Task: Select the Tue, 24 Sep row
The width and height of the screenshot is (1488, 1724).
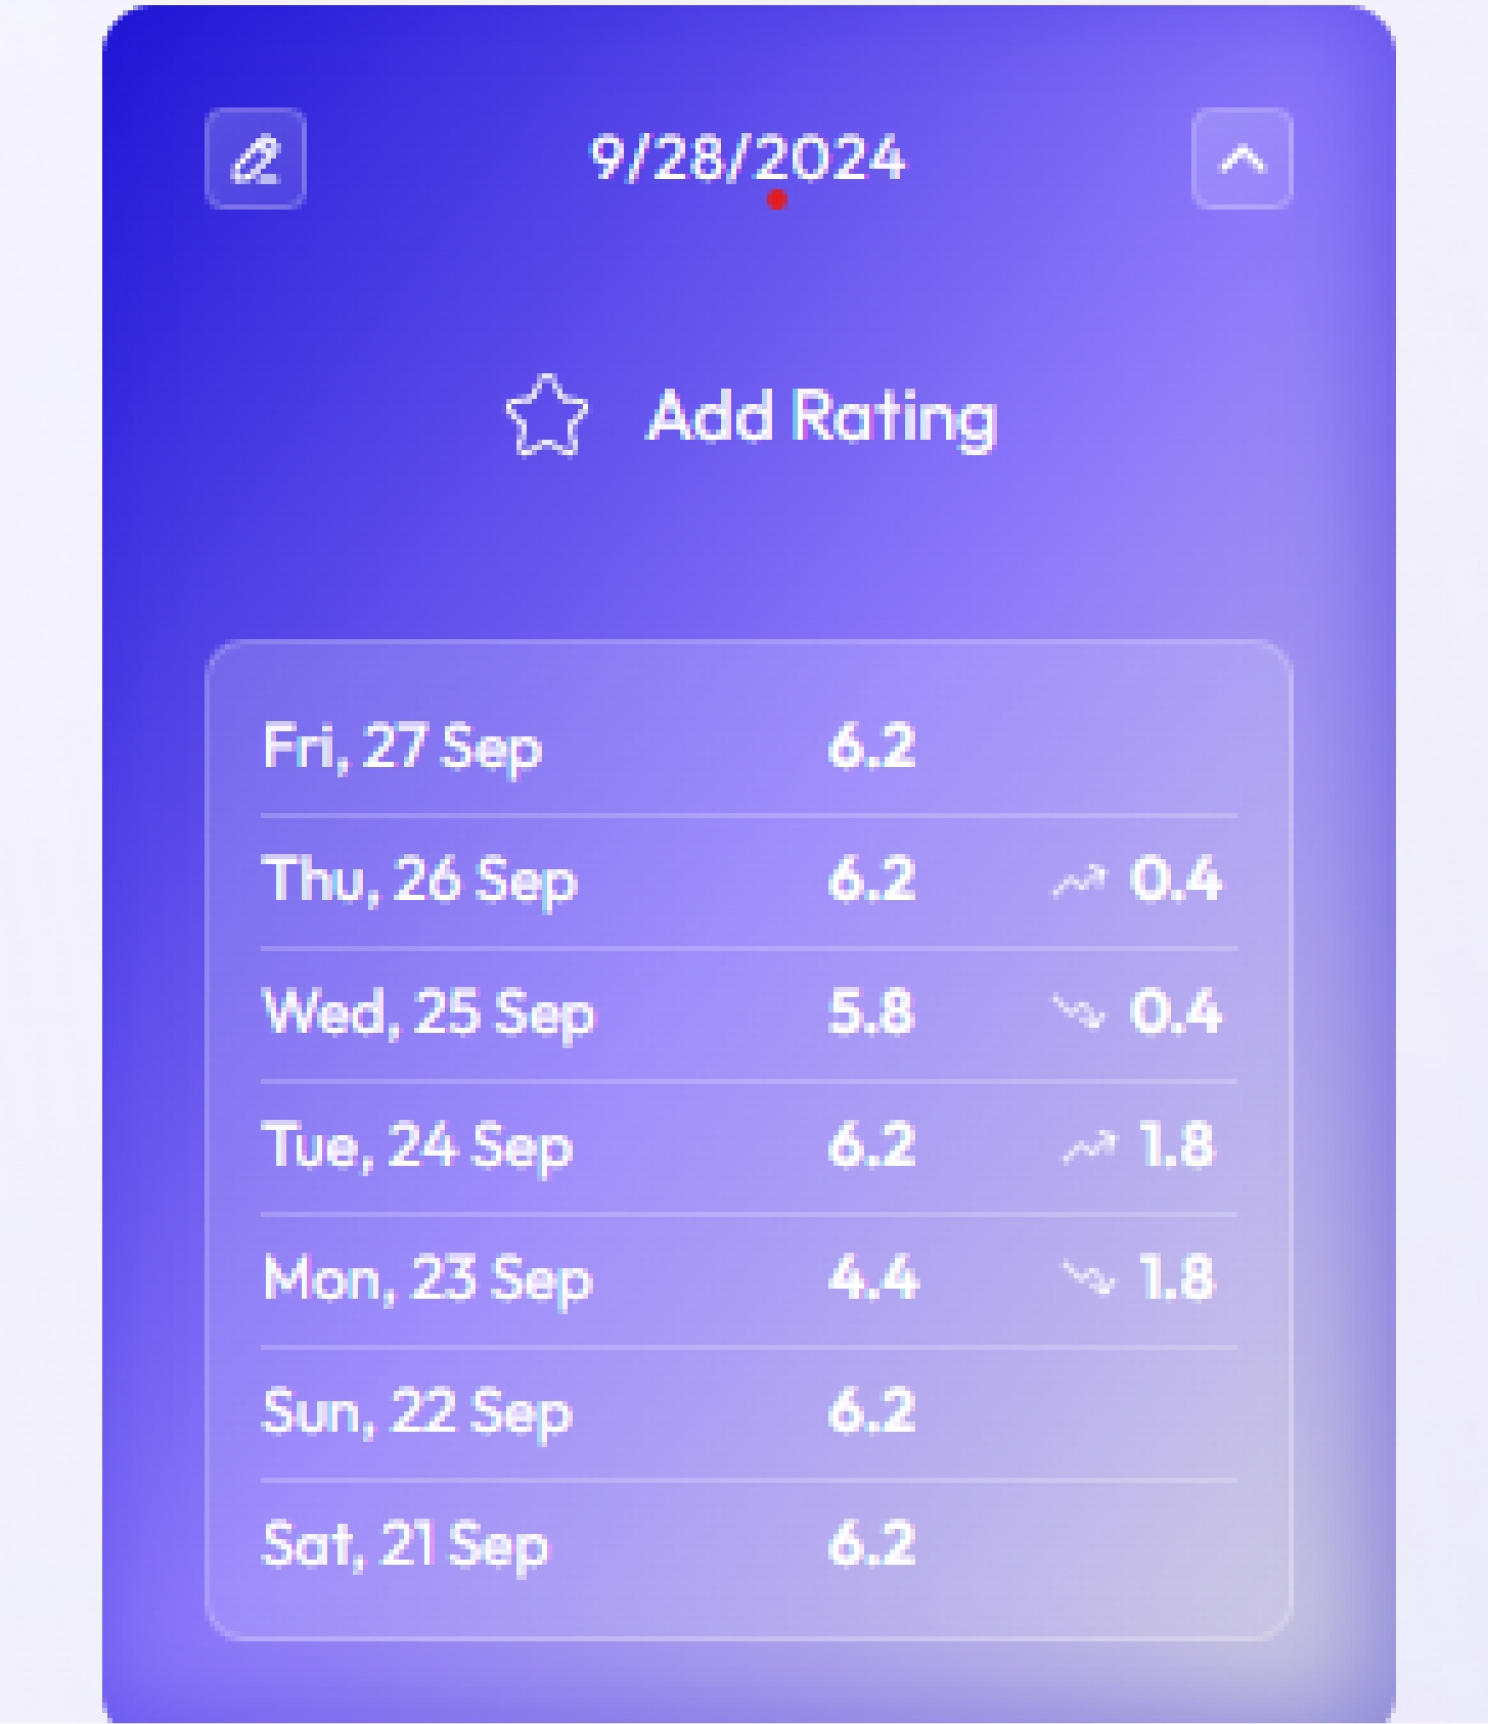Action: pos(748,1147)
